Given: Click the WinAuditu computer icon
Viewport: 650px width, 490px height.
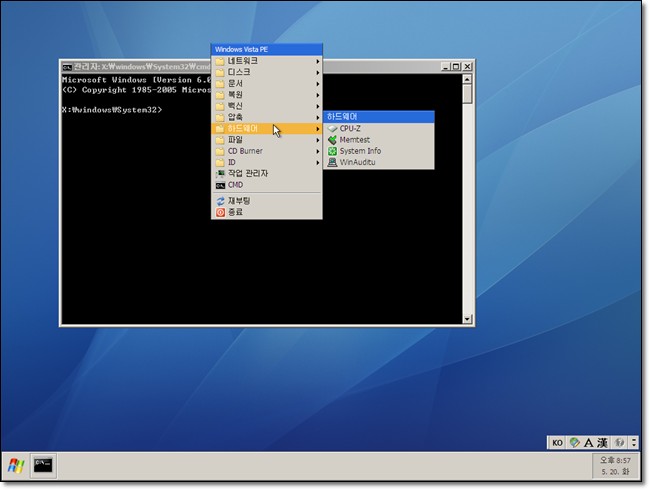Looking at the screenshot, I should tap(332, 163).
